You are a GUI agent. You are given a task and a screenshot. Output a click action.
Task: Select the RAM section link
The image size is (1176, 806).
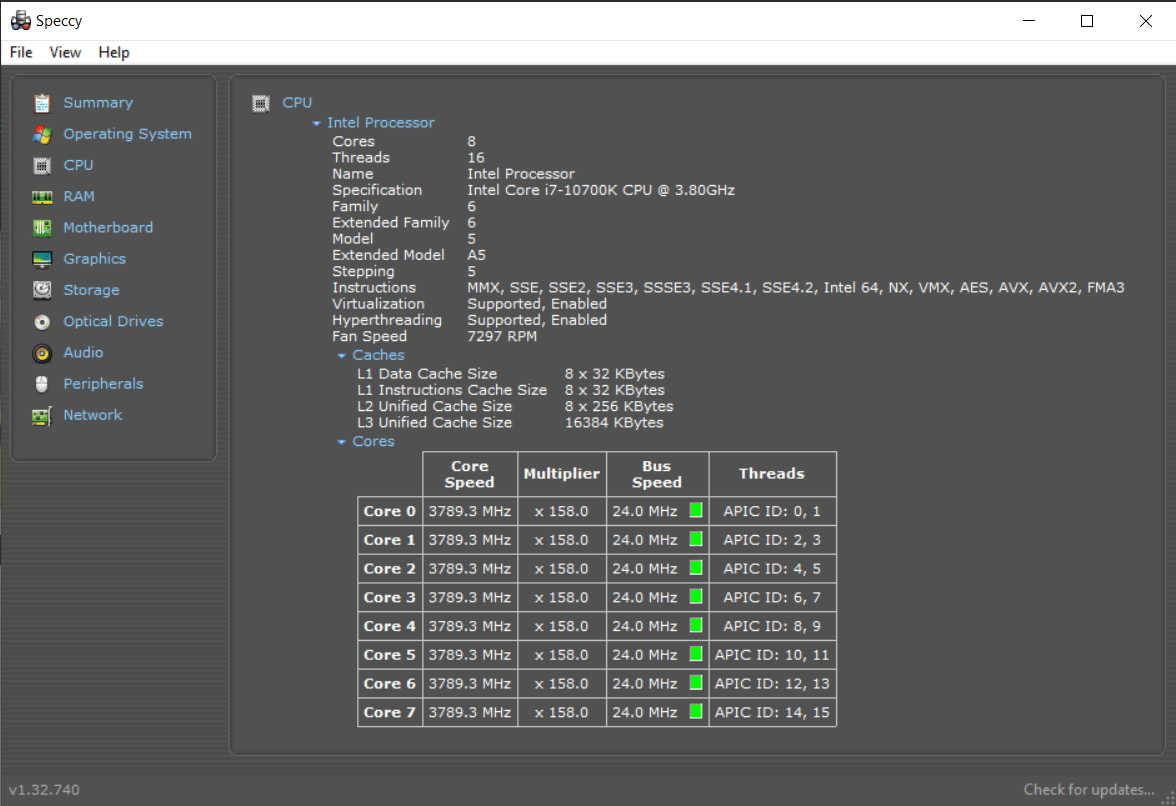79,196
